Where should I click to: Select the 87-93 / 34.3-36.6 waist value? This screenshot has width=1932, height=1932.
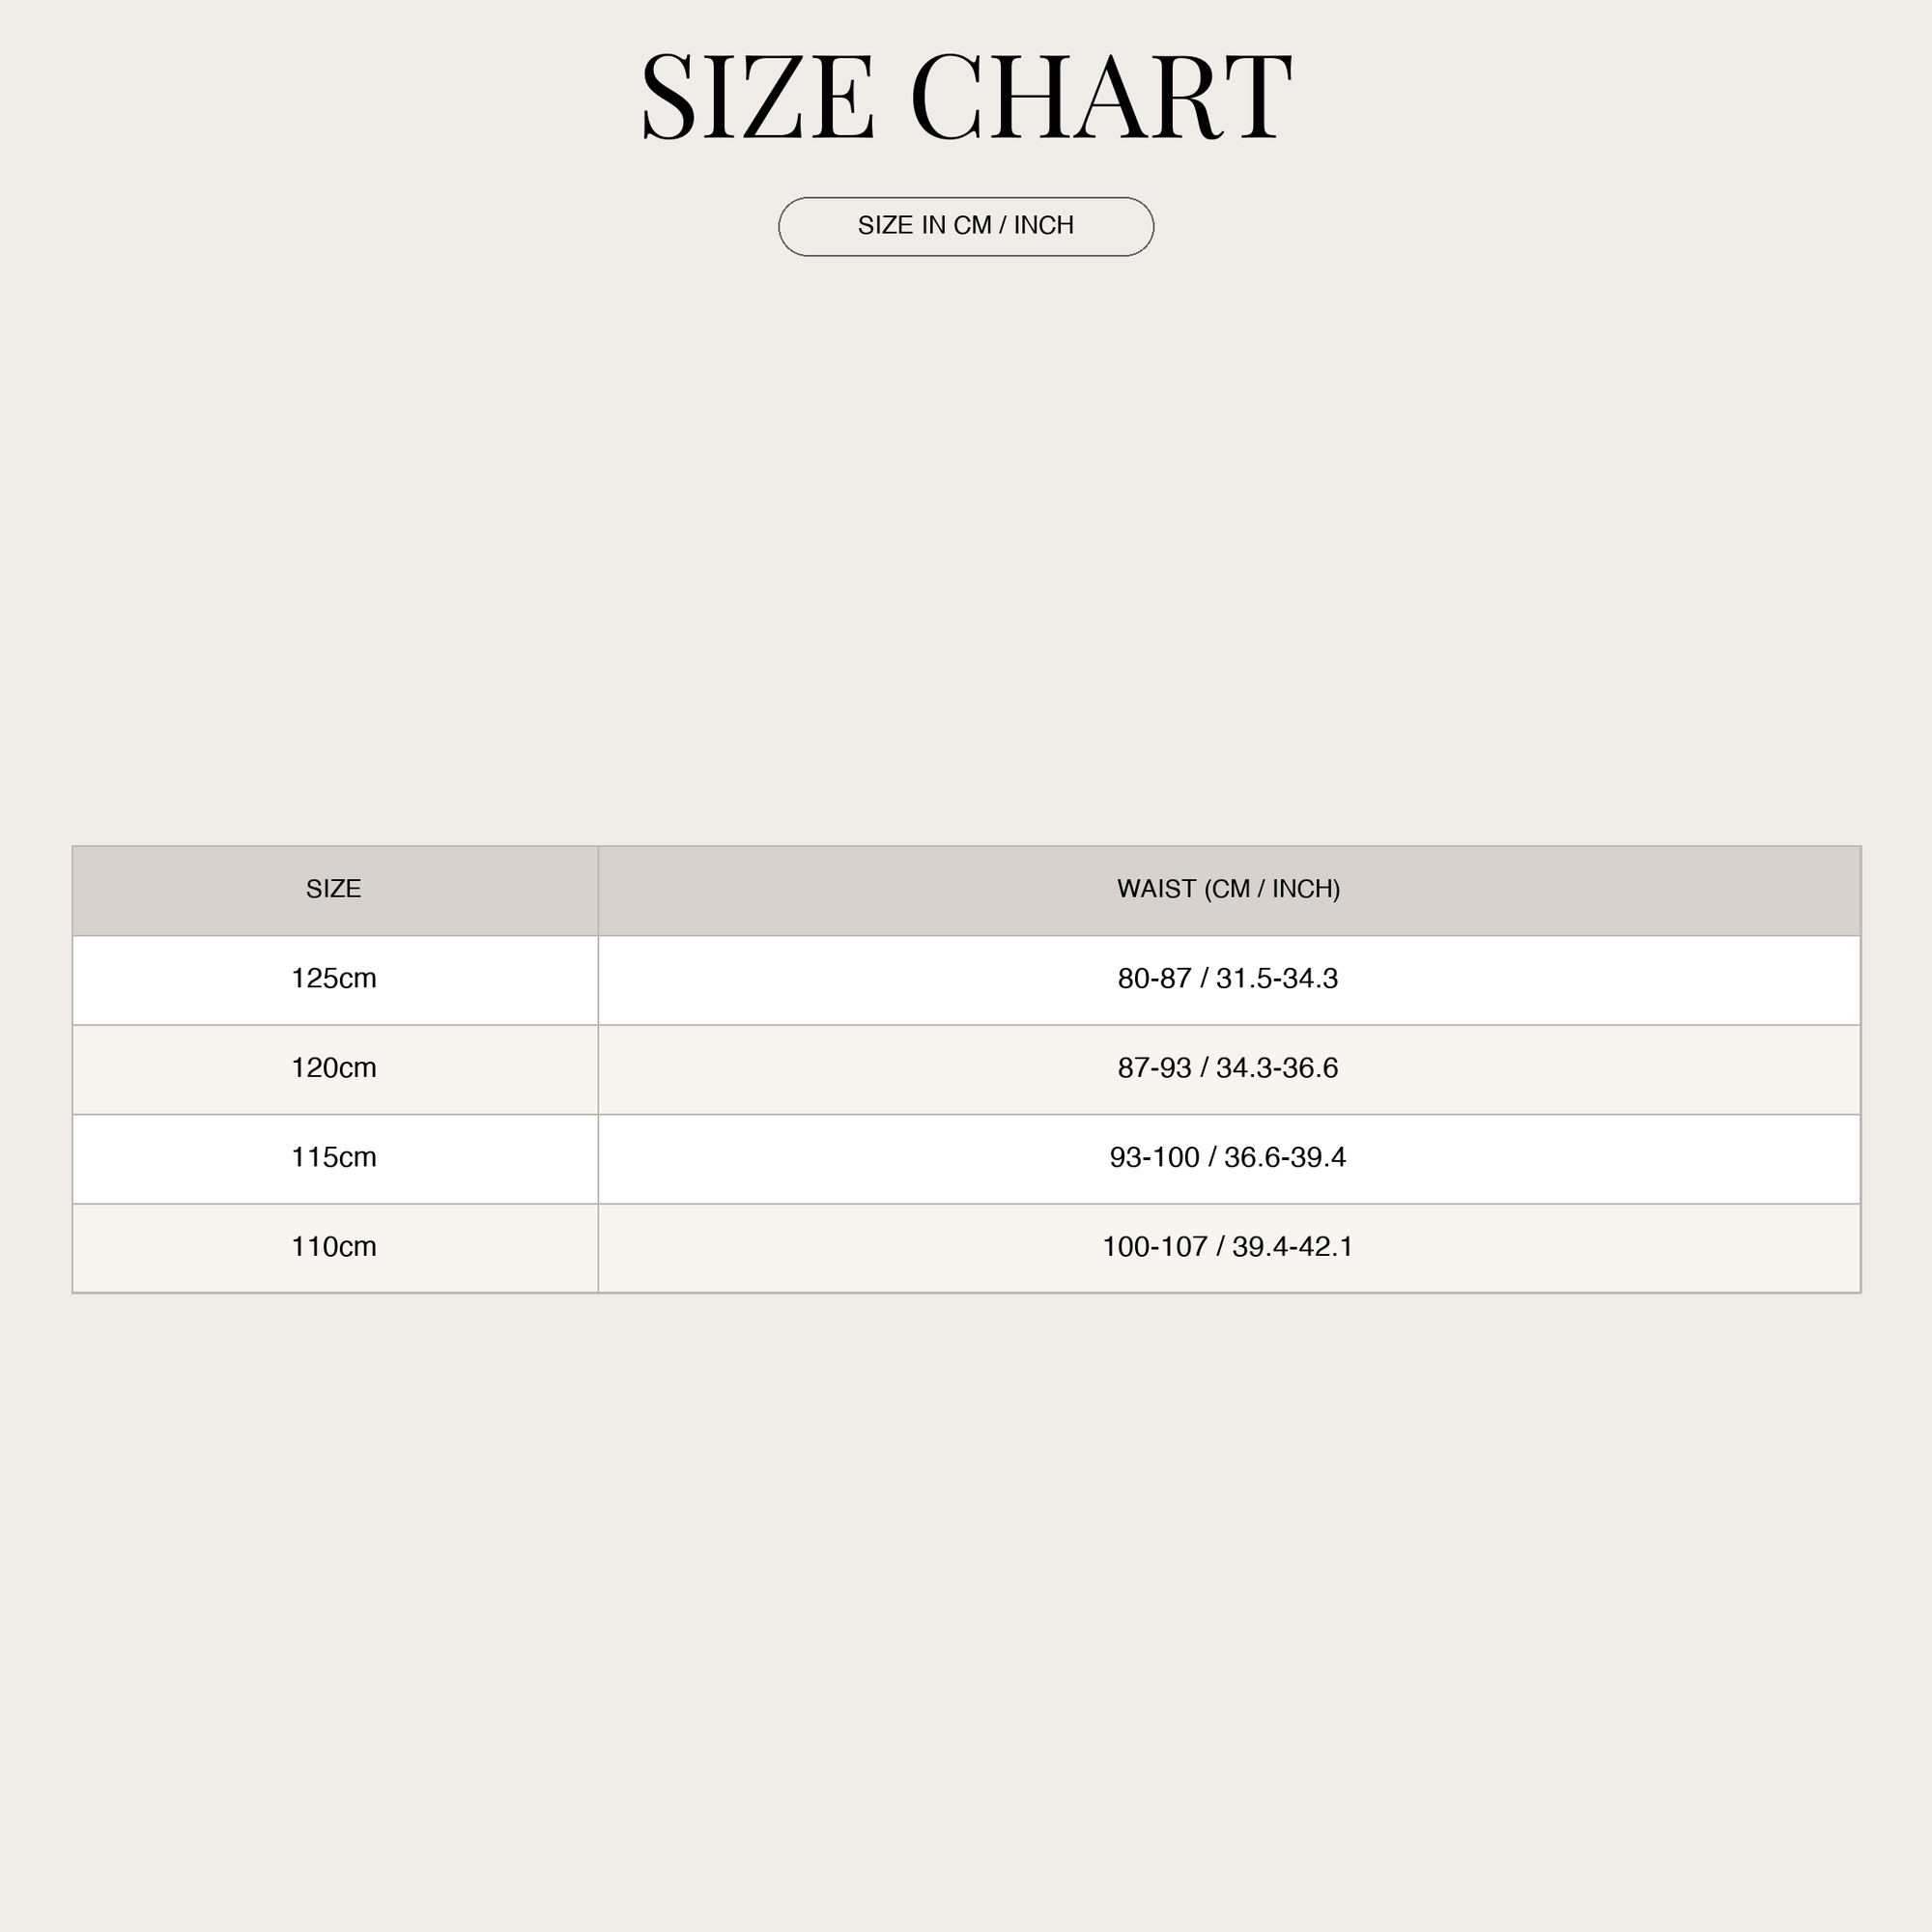[1228, 1069]
